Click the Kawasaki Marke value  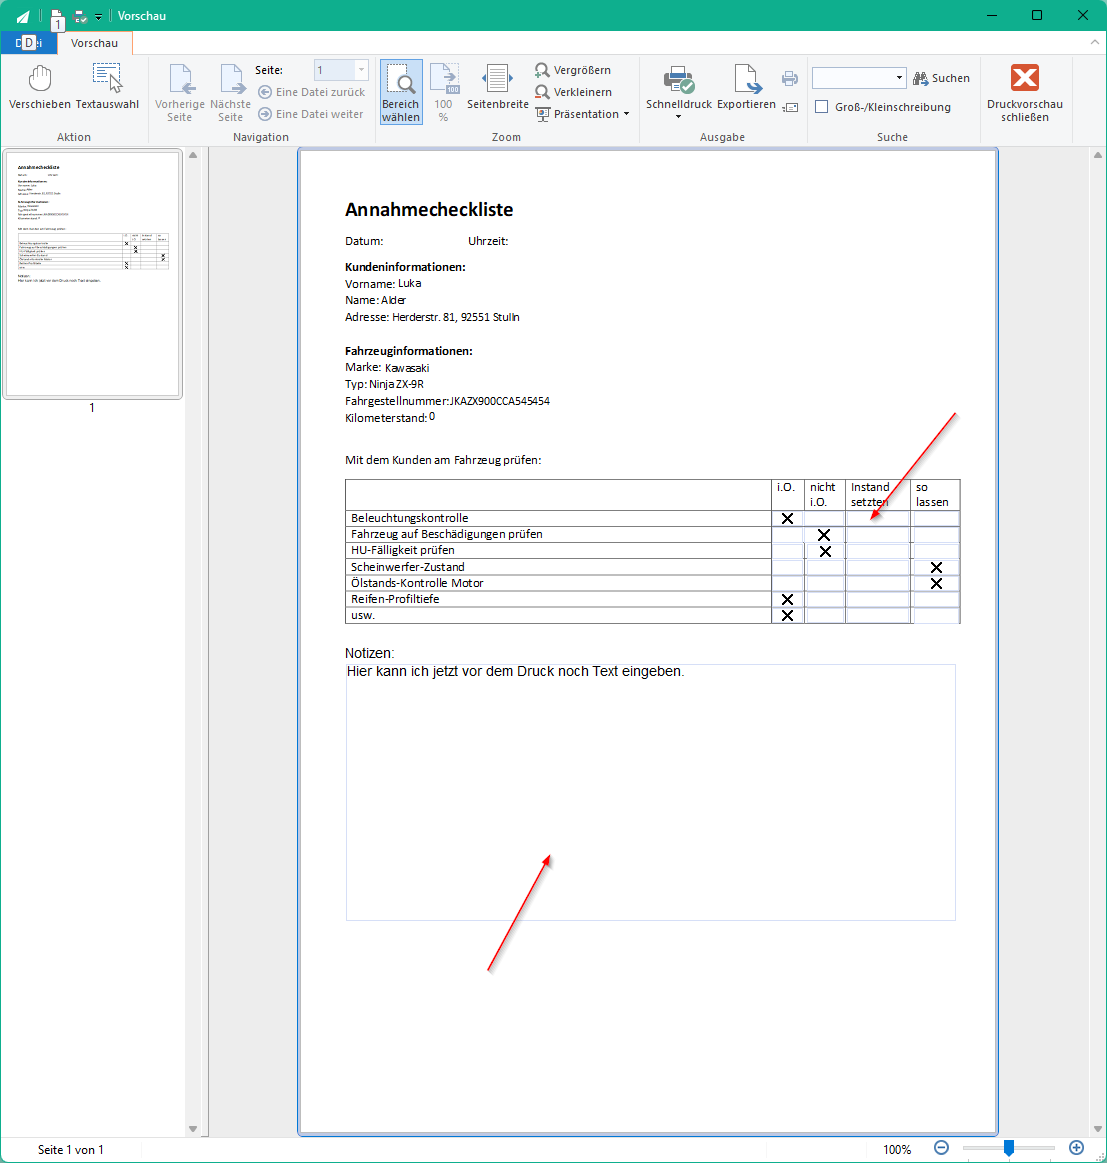(407, 368)
